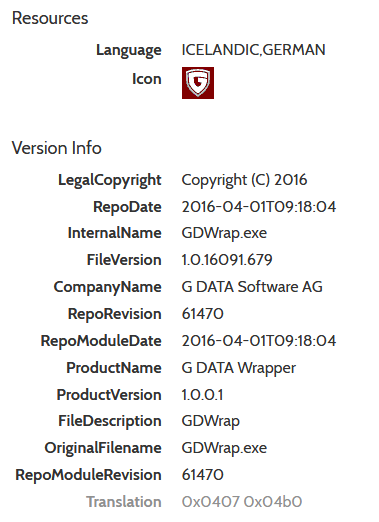Viewport: 379px width, 522px height.
Task: Click the RepoModuleDate timestamp value
Action: (x=259, y=341)
